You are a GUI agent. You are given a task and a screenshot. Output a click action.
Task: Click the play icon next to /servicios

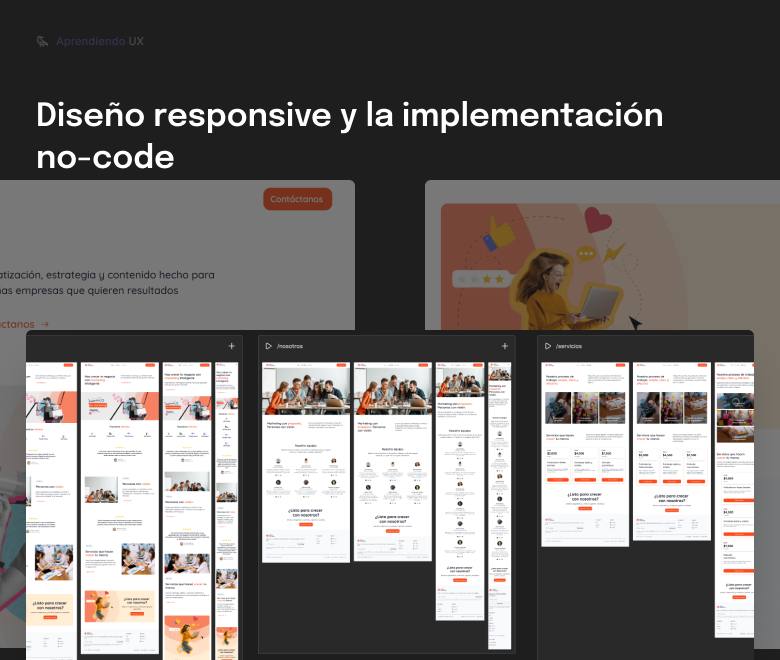(x=547, y=346)
